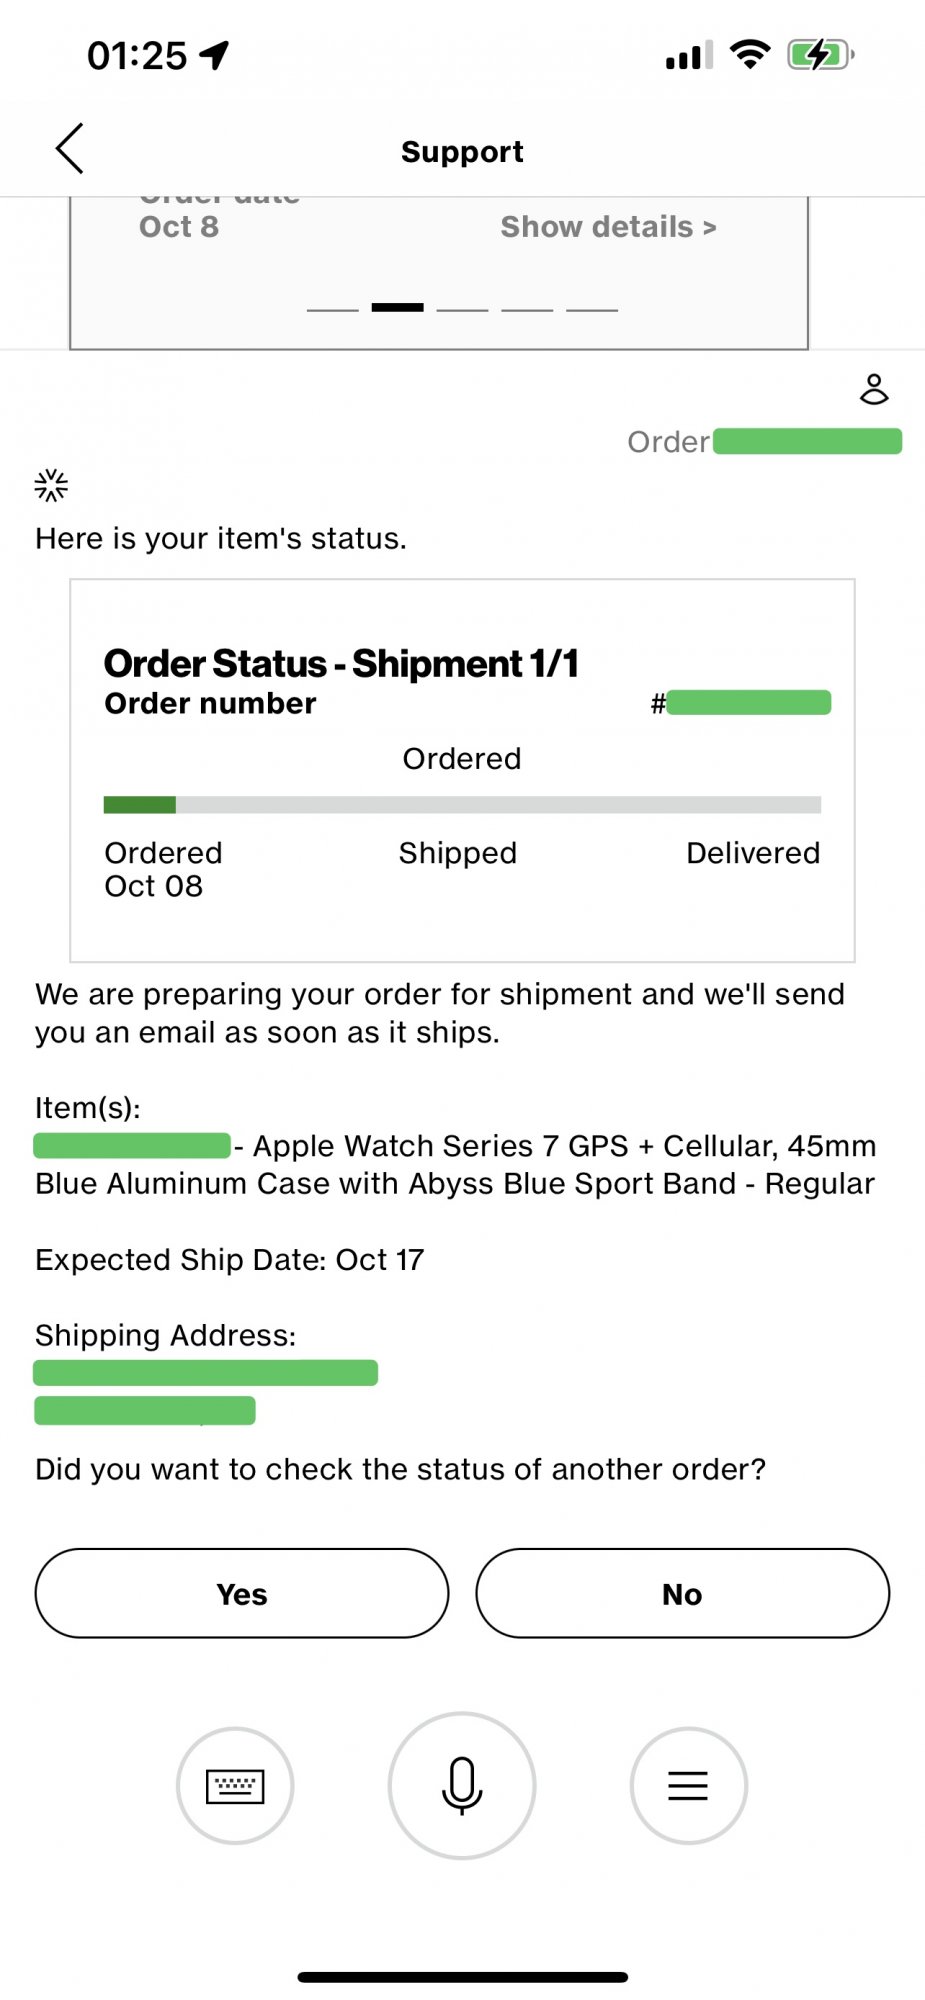
Task: Tap the battery charging indicator
Action: (820, 54)
